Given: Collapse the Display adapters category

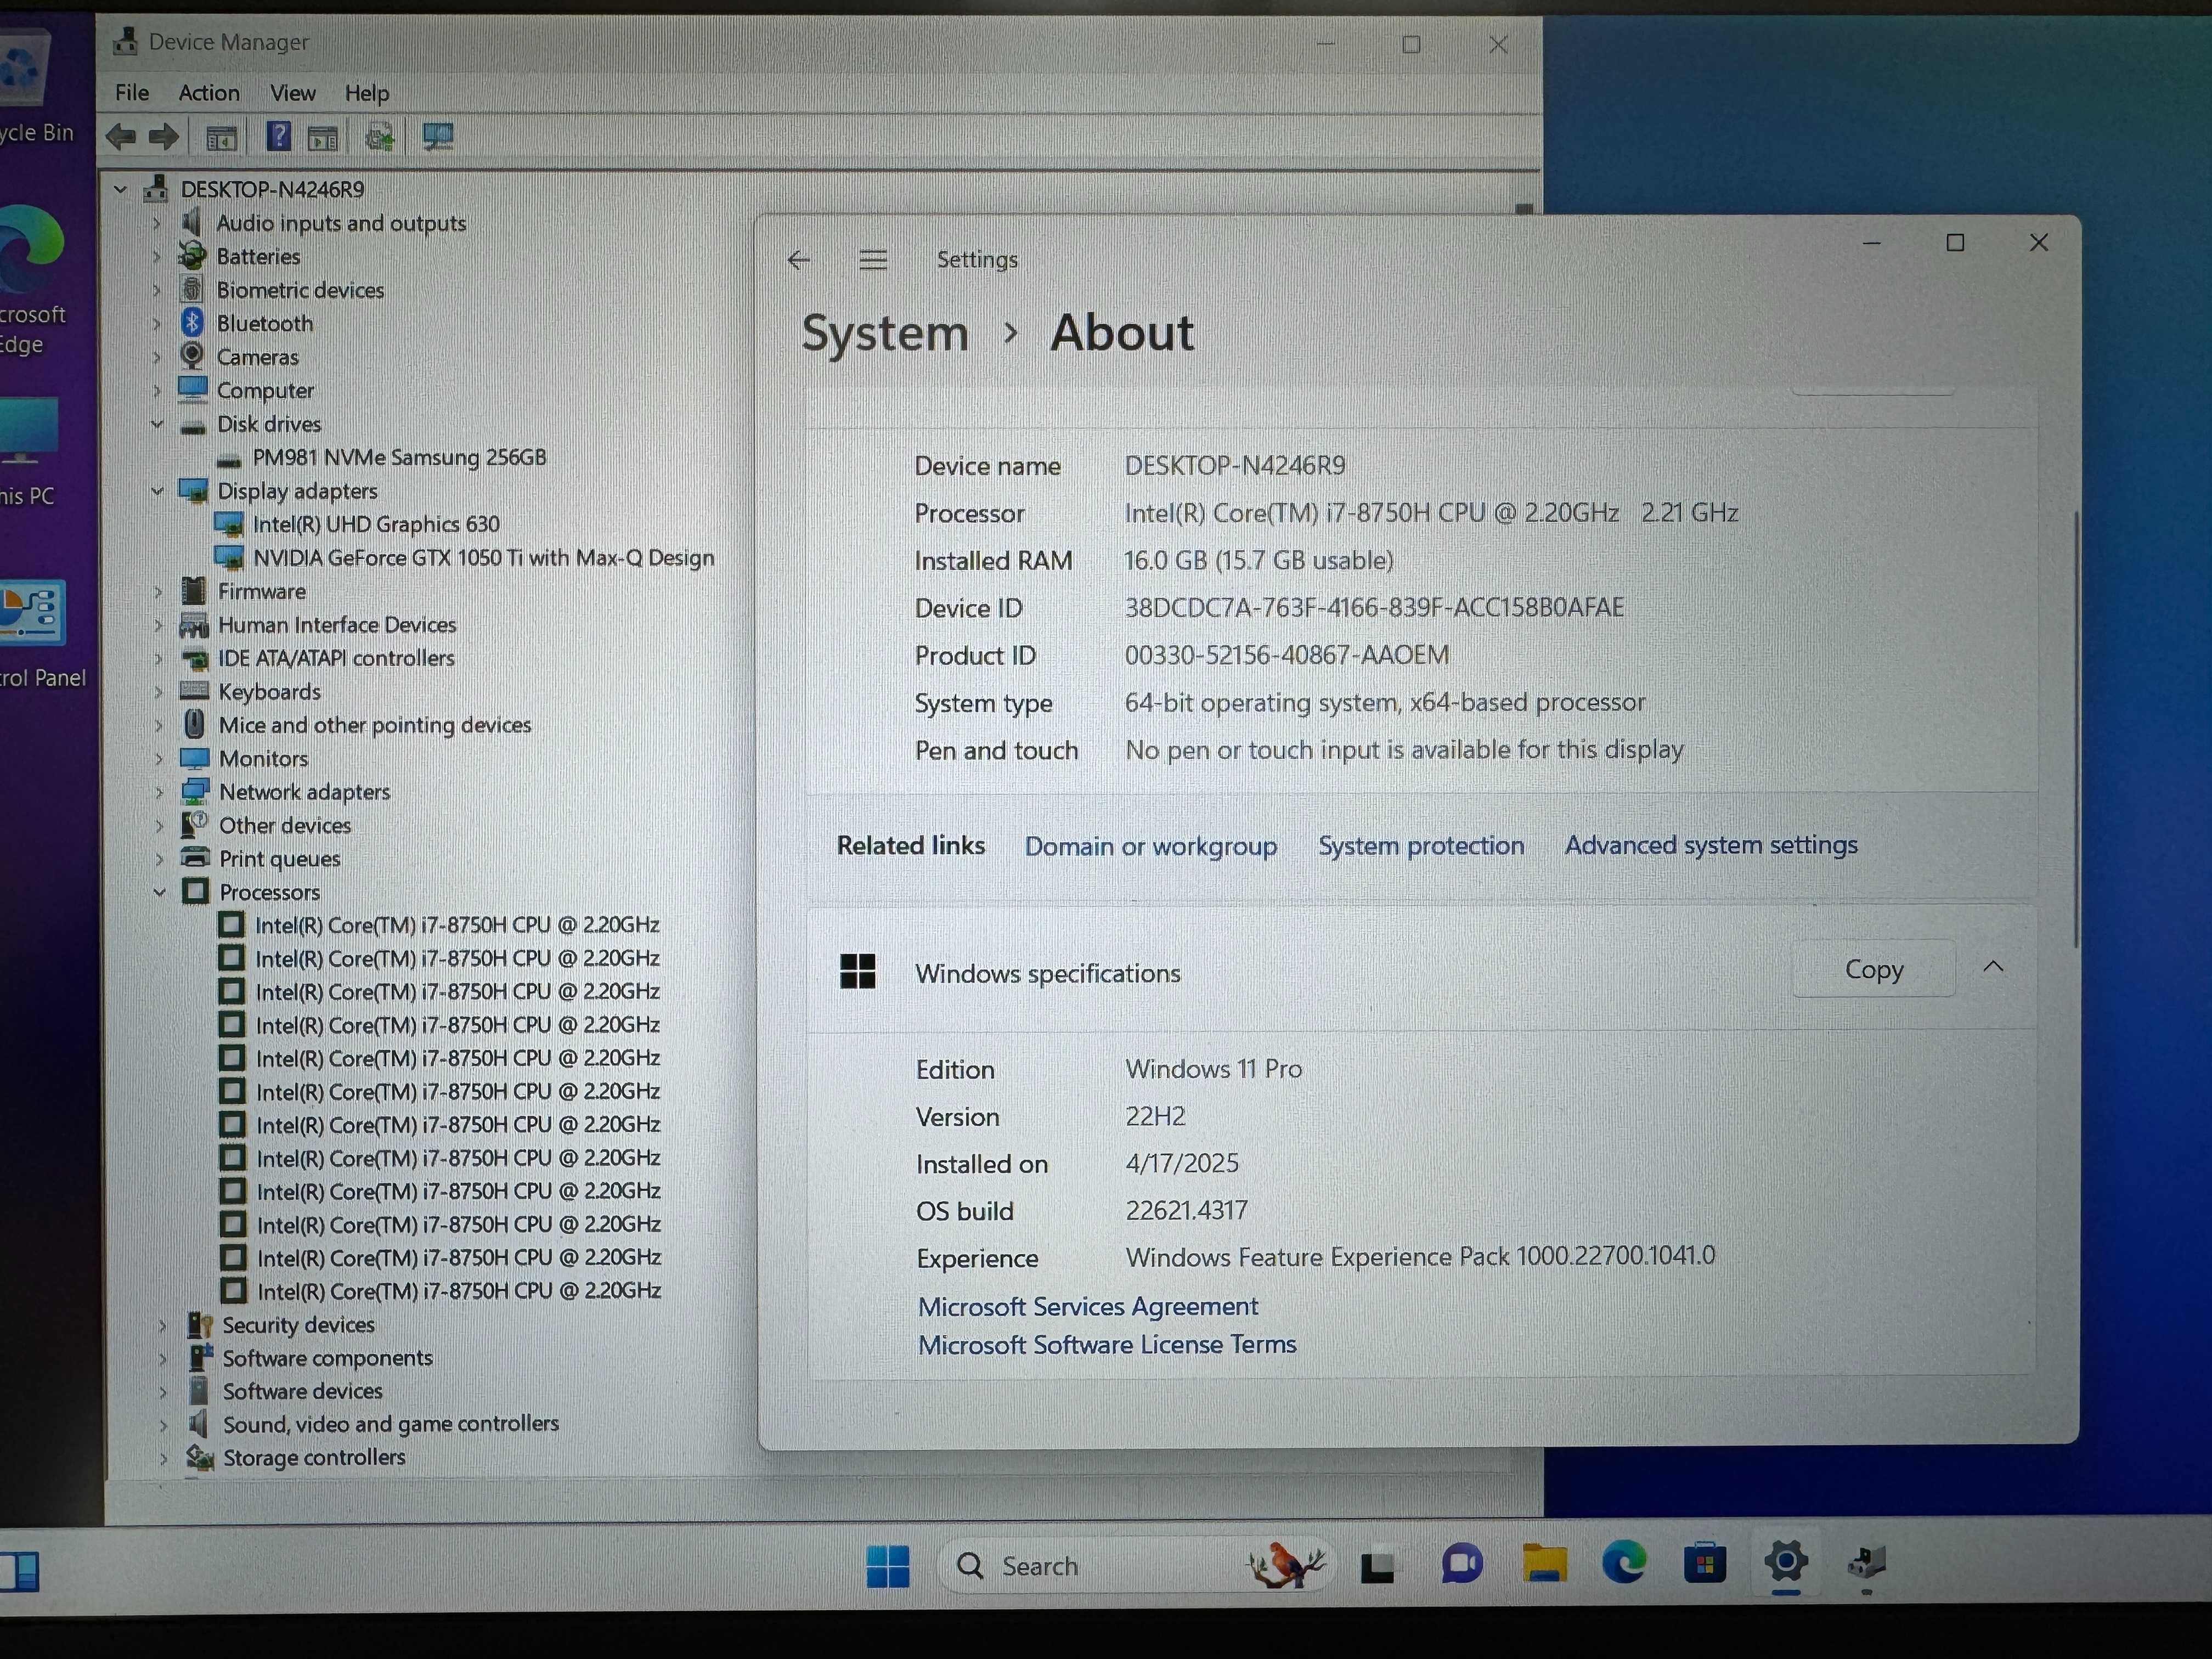Looking at the screenshot, I should (x=157, y=491).
